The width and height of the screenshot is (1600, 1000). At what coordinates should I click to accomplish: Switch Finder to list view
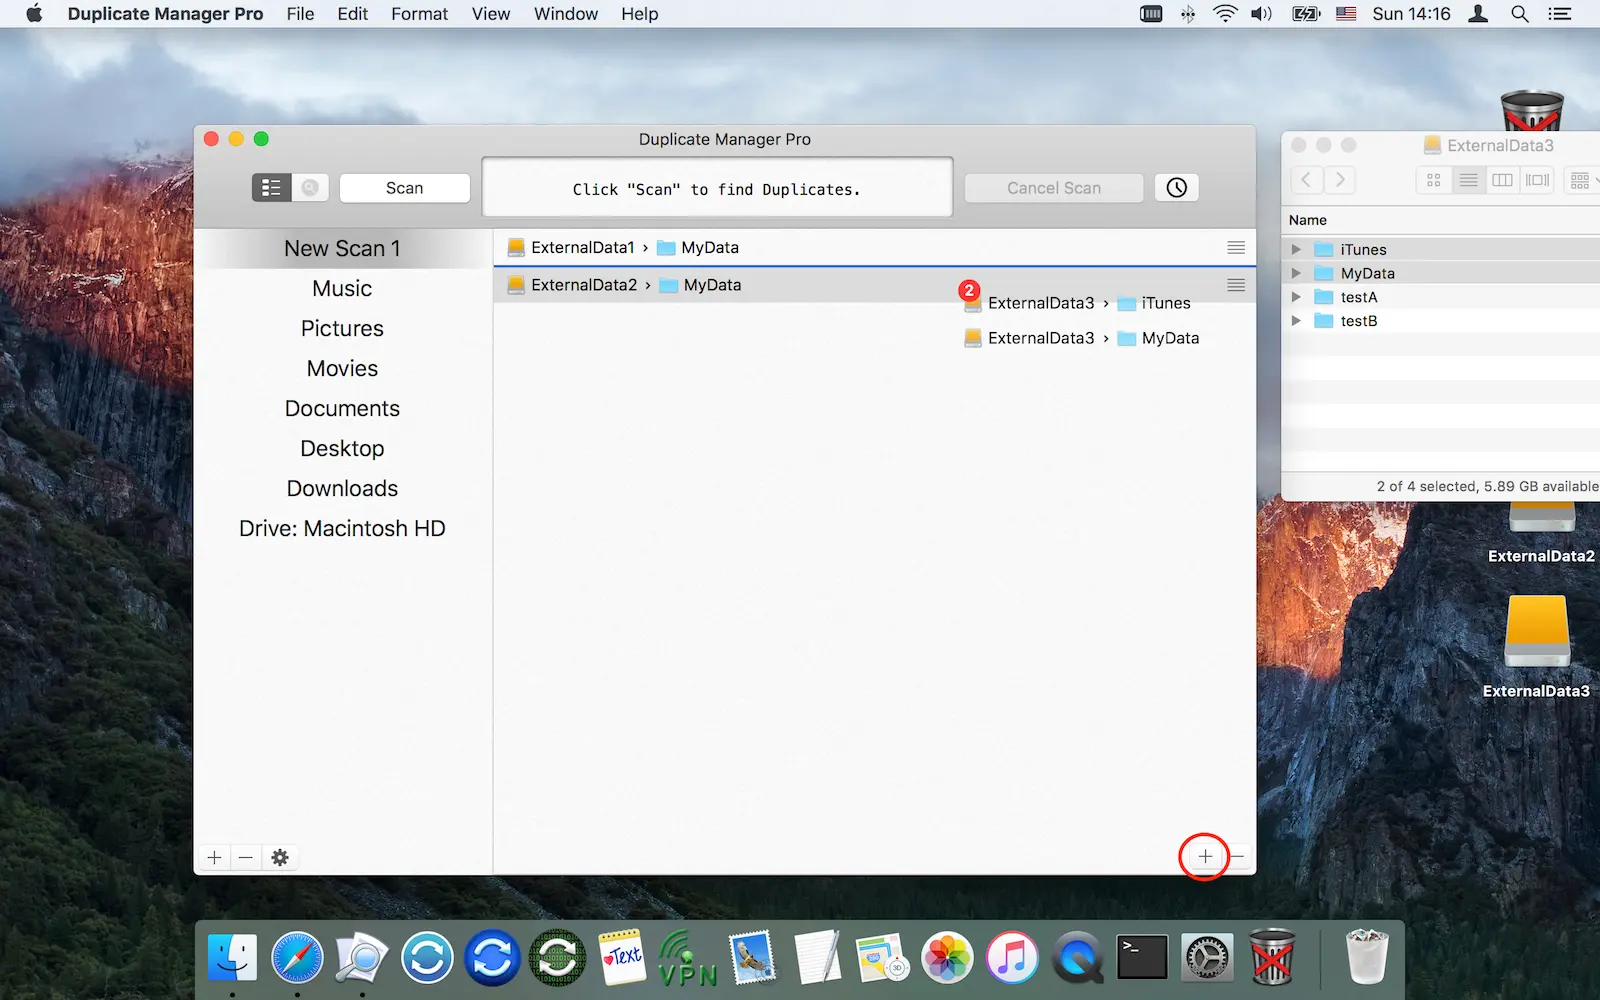click(x=1468, y=180)
